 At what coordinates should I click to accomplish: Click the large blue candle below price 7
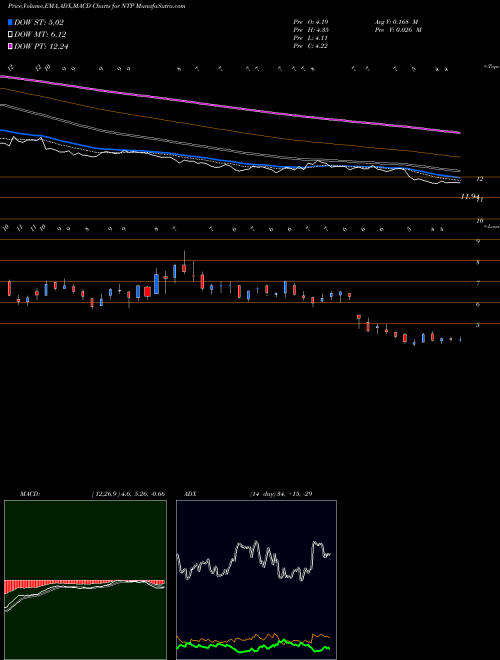pos(157,284)
